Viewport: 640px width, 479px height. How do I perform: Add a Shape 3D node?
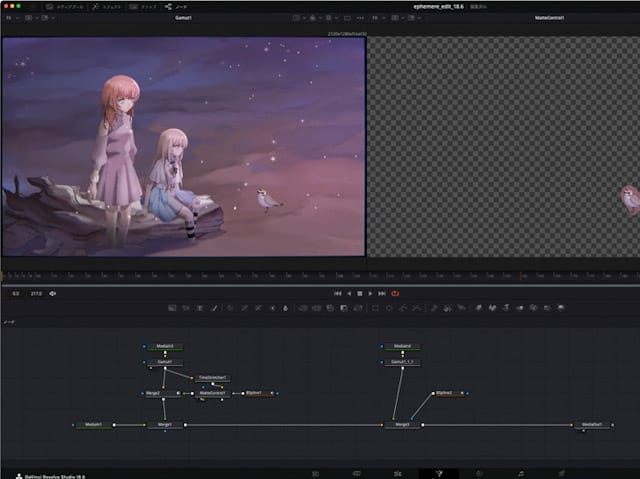492,308
